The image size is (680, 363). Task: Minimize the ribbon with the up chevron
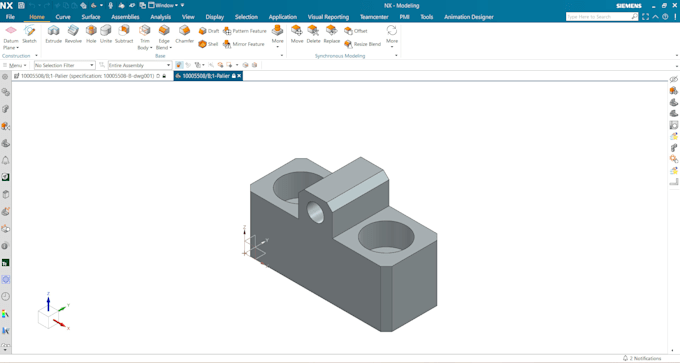[655, 16]
